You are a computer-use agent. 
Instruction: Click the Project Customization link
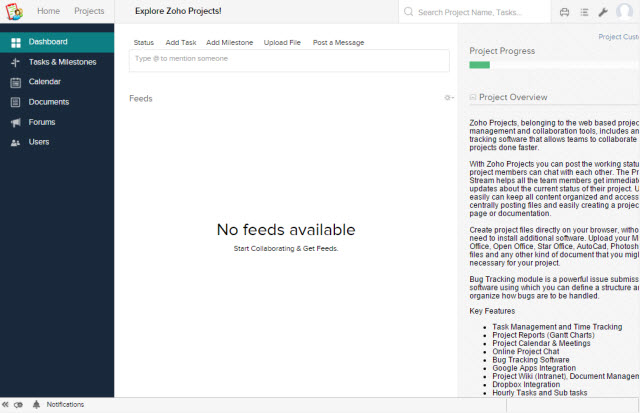click(x=619, y=37)
